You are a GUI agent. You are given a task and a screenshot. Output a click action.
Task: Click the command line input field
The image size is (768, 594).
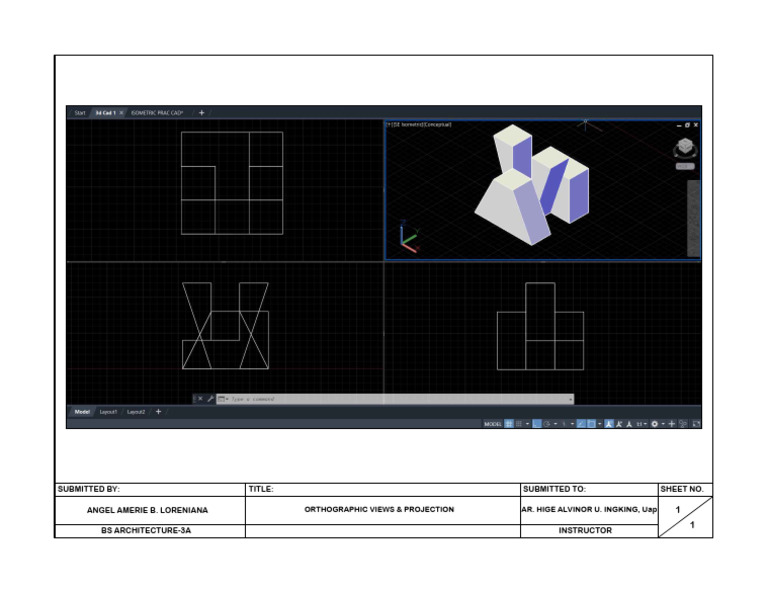pyautogui.click(x=397, y=399)
